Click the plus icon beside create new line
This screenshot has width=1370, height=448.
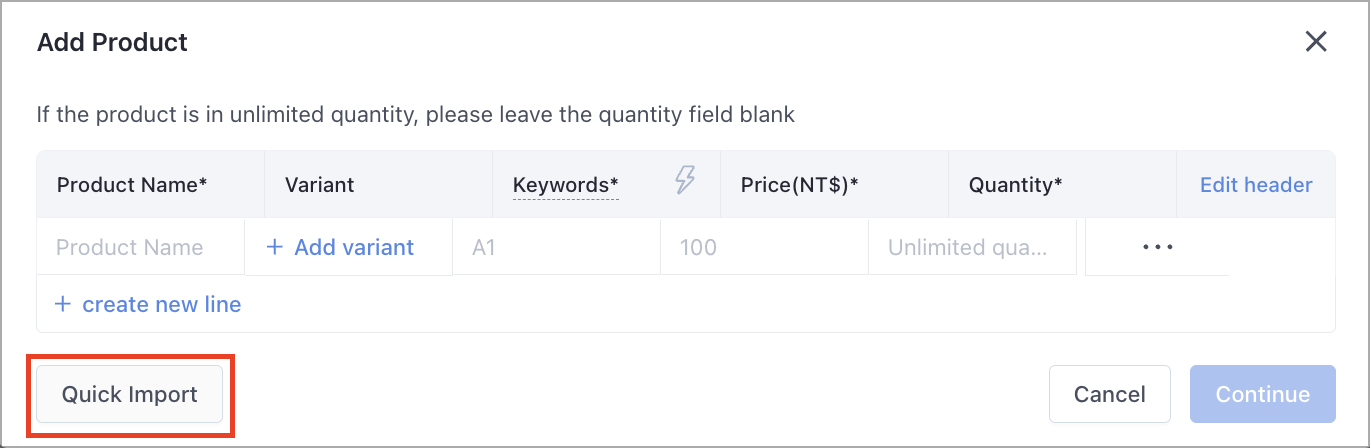pyautogui.click(x=63, y=304)
